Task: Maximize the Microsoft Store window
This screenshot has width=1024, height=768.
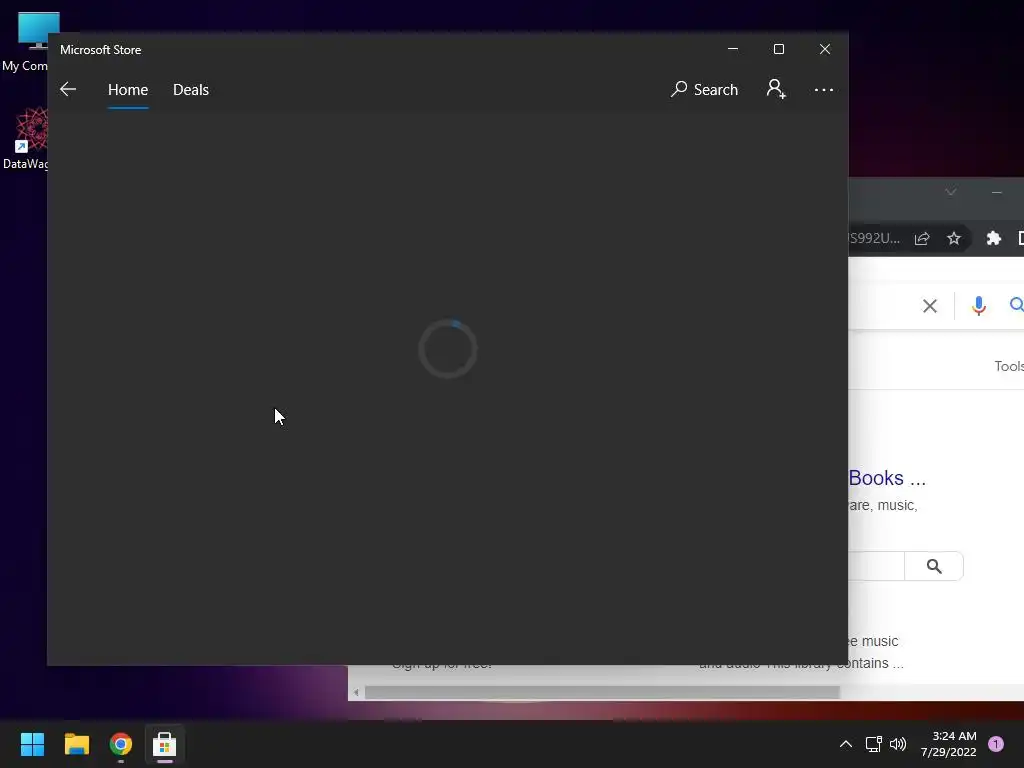Action: coord(778,49)
